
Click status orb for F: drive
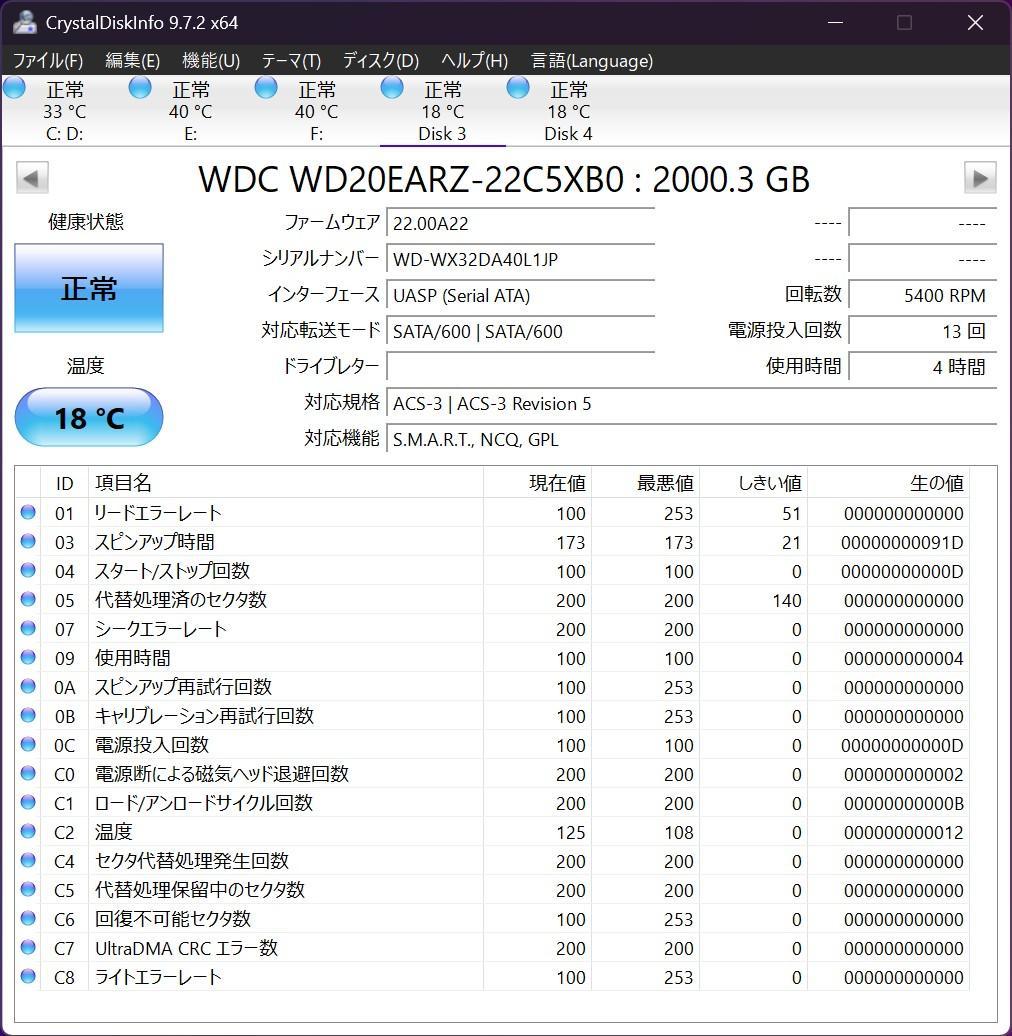point(266,88)
